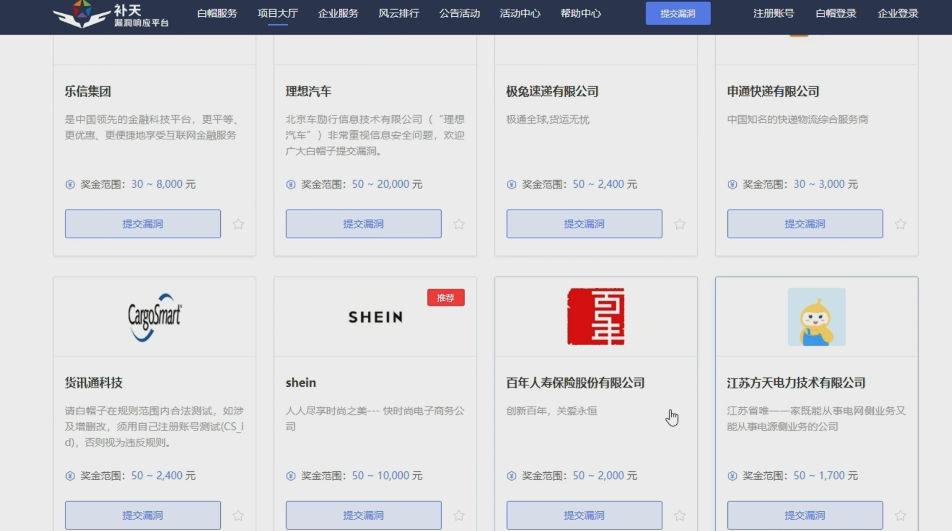Image resolution: width=952 pixels, height=531 pixels.
Task: Submit a vulnerability for 理想汽车
Action: tap(364, 224)
